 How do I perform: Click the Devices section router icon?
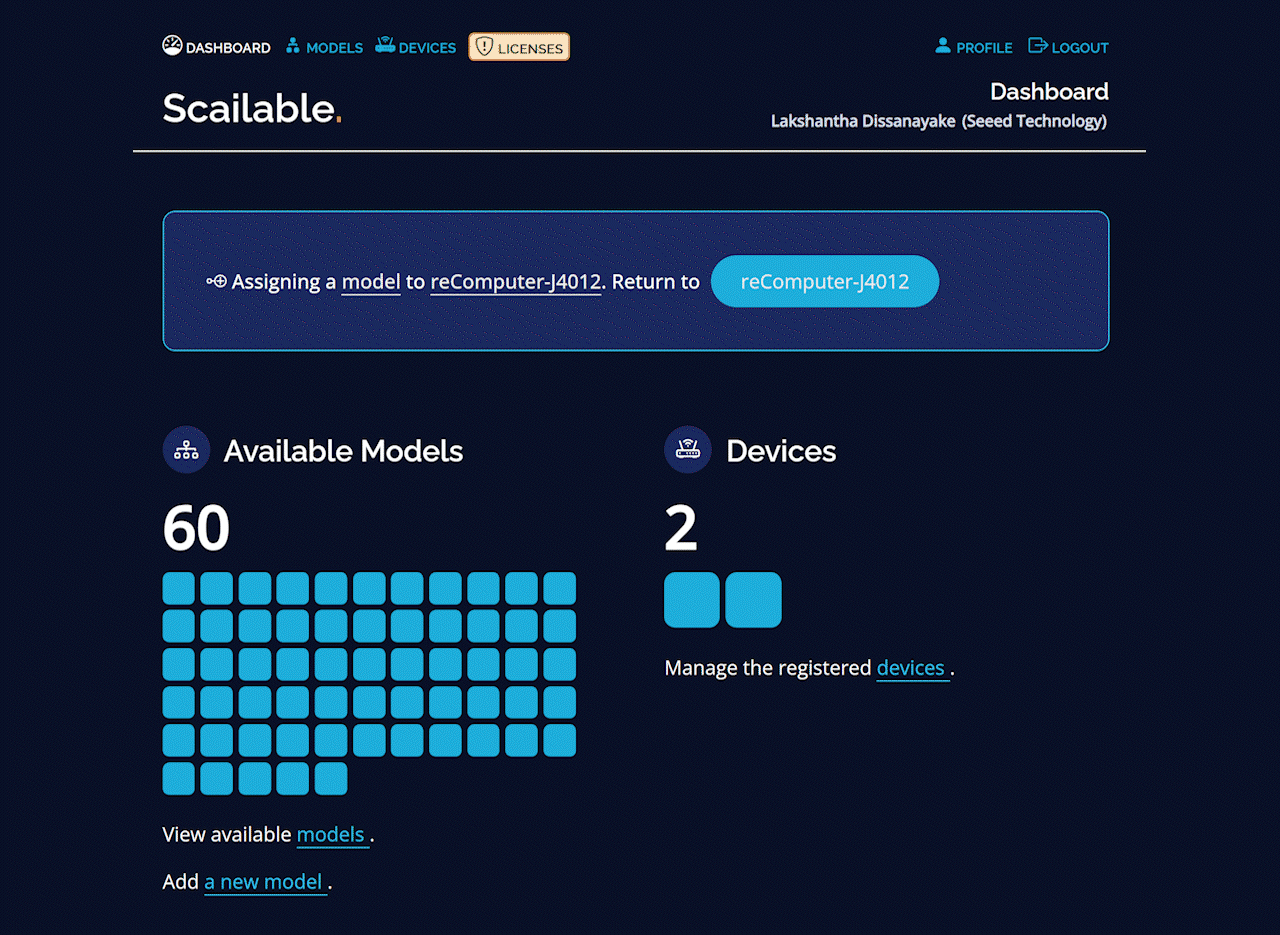[x=688, y=450]
